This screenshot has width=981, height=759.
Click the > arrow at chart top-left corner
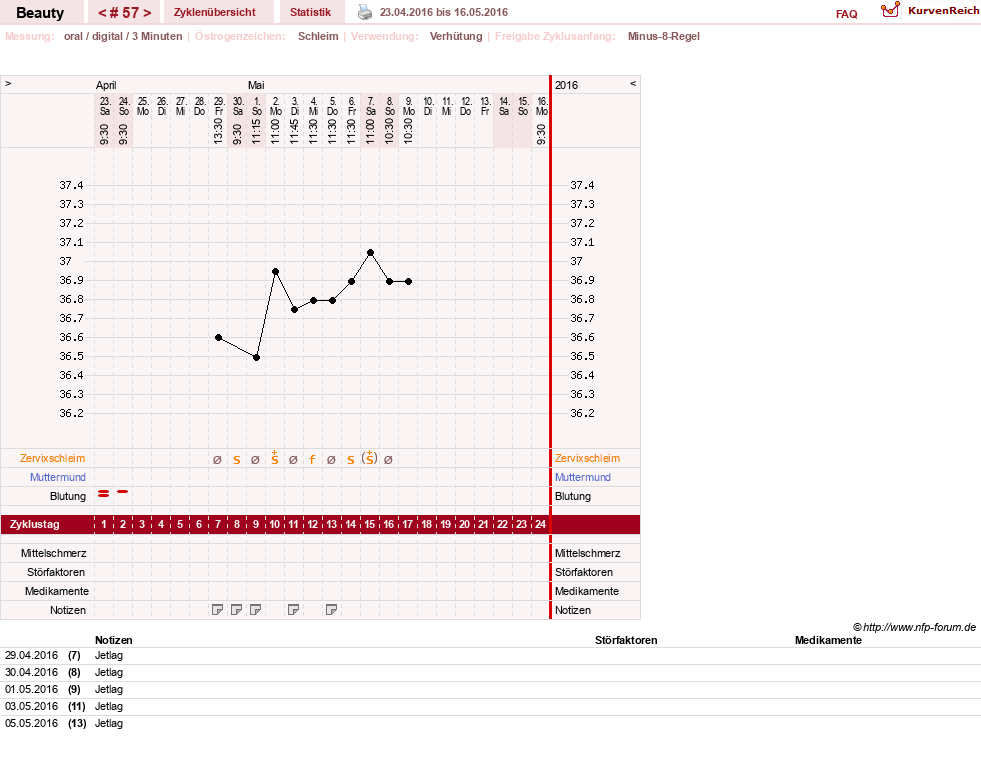click(8, 83)
